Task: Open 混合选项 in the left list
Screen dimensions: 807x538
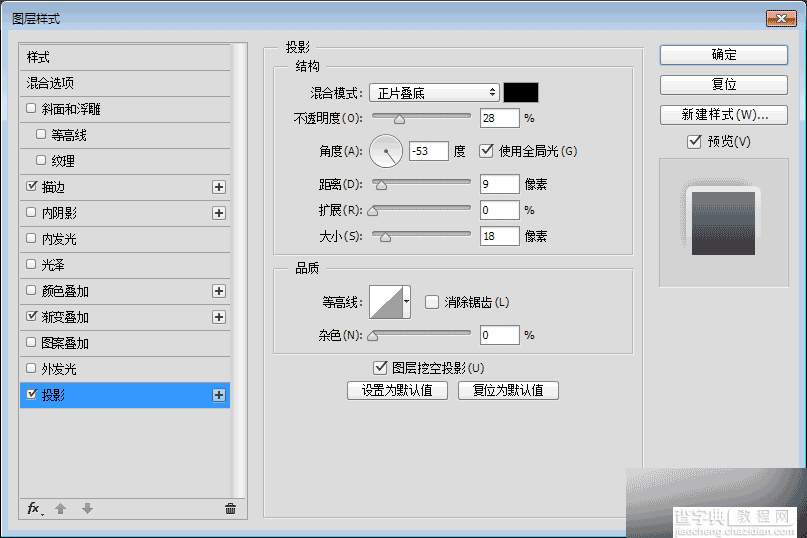Action: point(125,83)
